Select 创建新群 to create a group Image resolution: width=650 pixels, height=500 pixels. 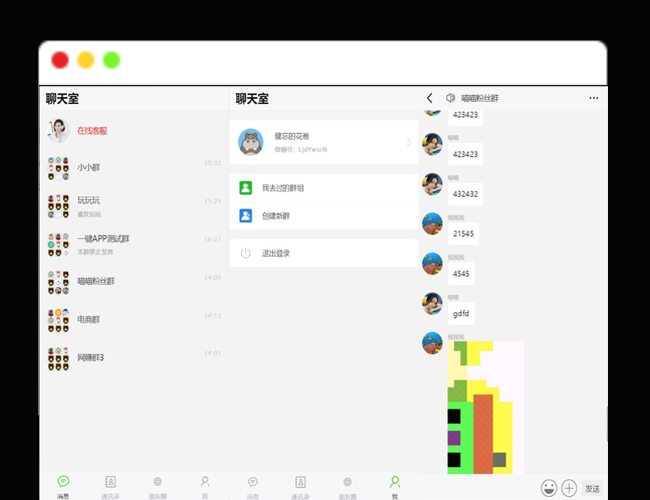coord(324,216)
